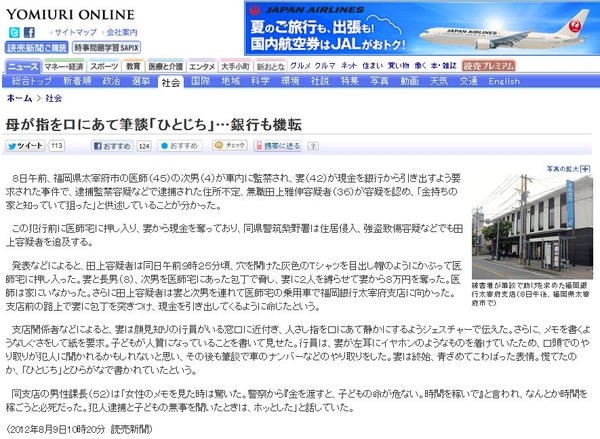Open 国際 in the blue menu
Viewport: 600px width, 439px height.
coord(201,81)
